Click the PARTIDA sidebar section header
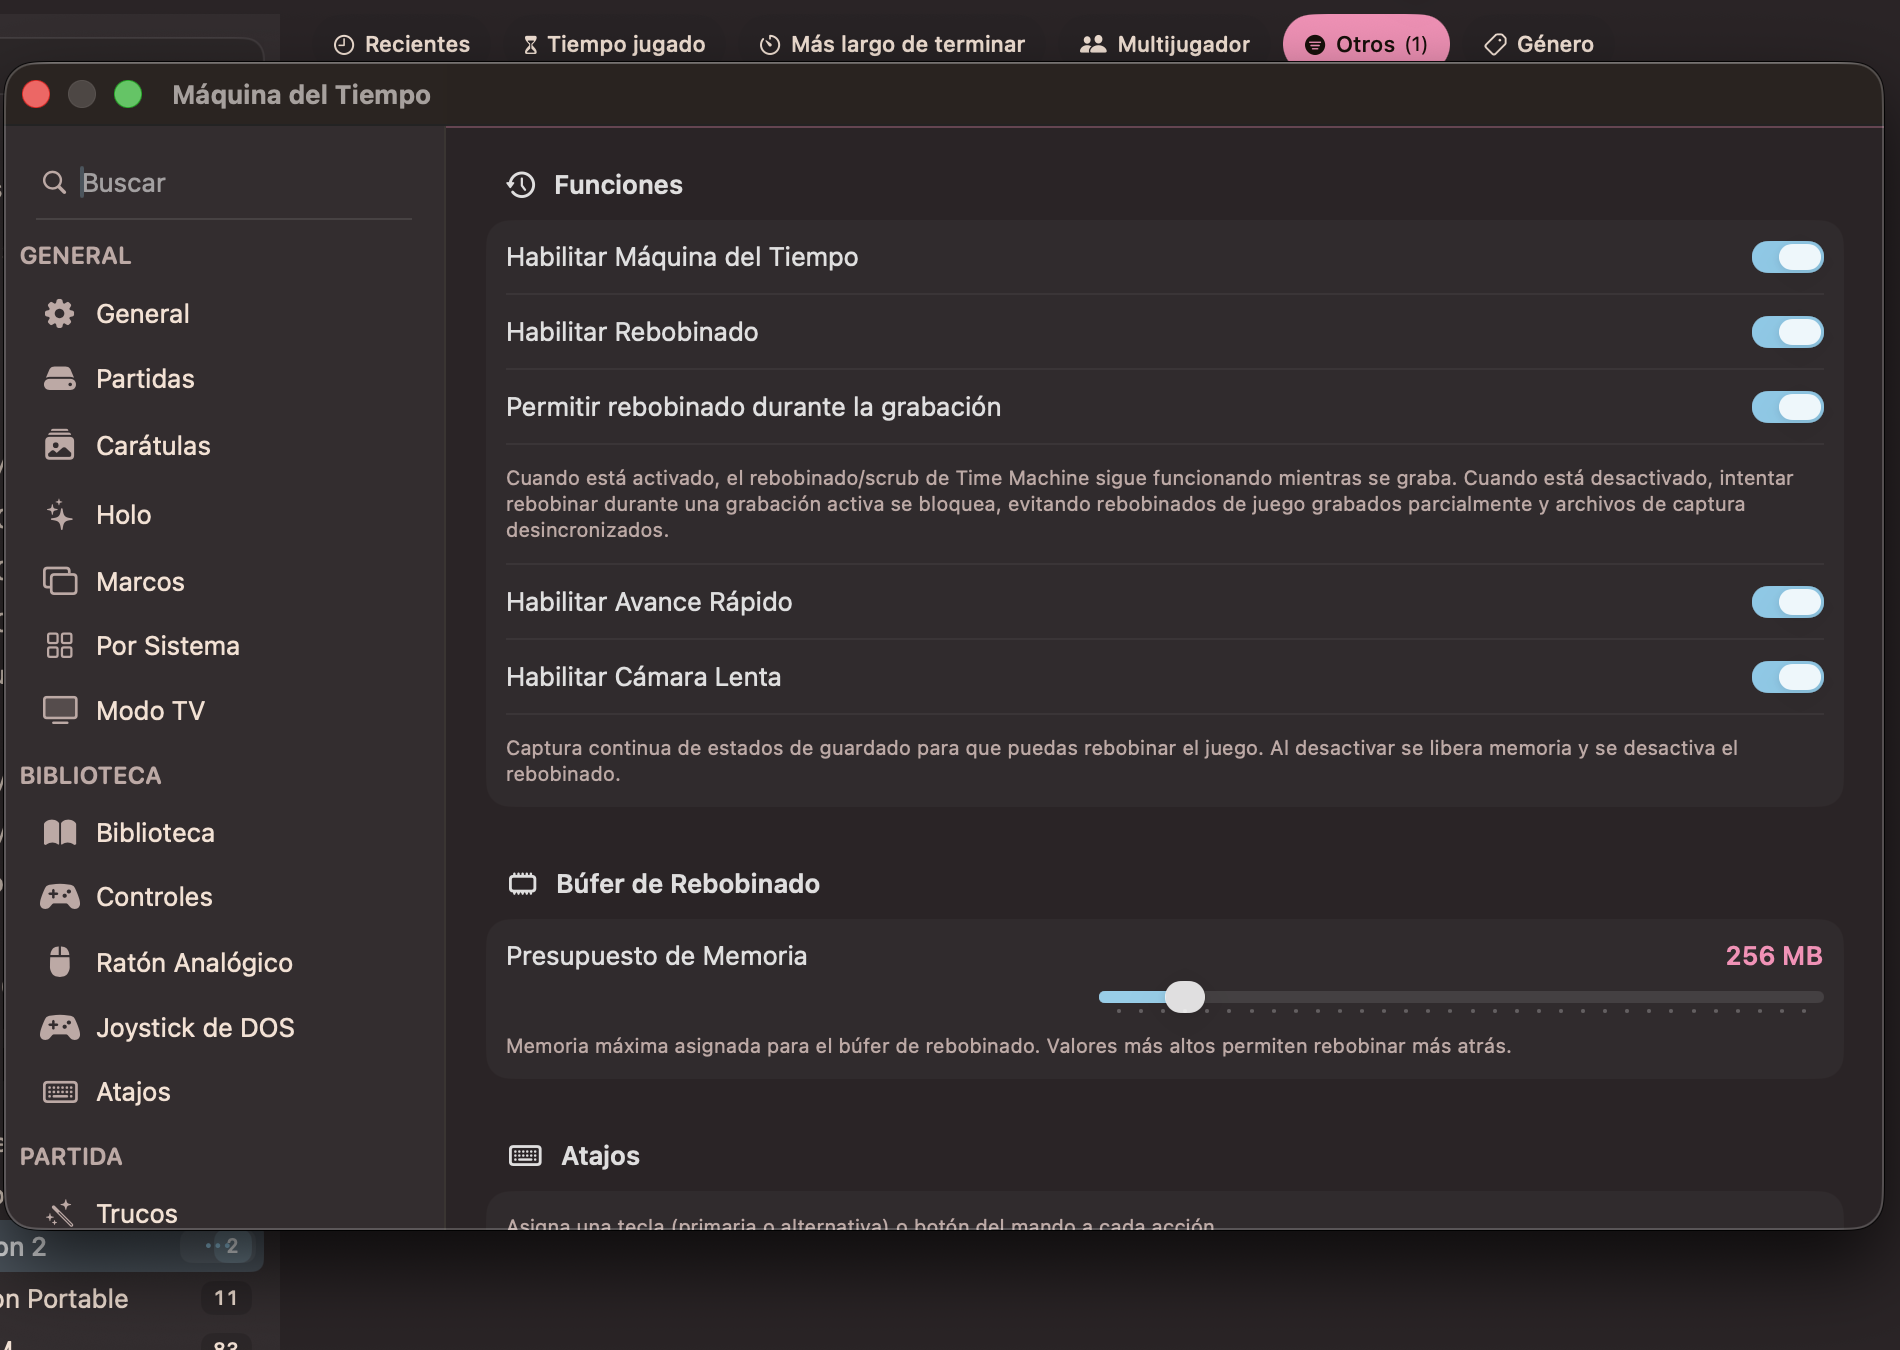The height and width of the screenshot is (1350, 1900). point(71,1156)
